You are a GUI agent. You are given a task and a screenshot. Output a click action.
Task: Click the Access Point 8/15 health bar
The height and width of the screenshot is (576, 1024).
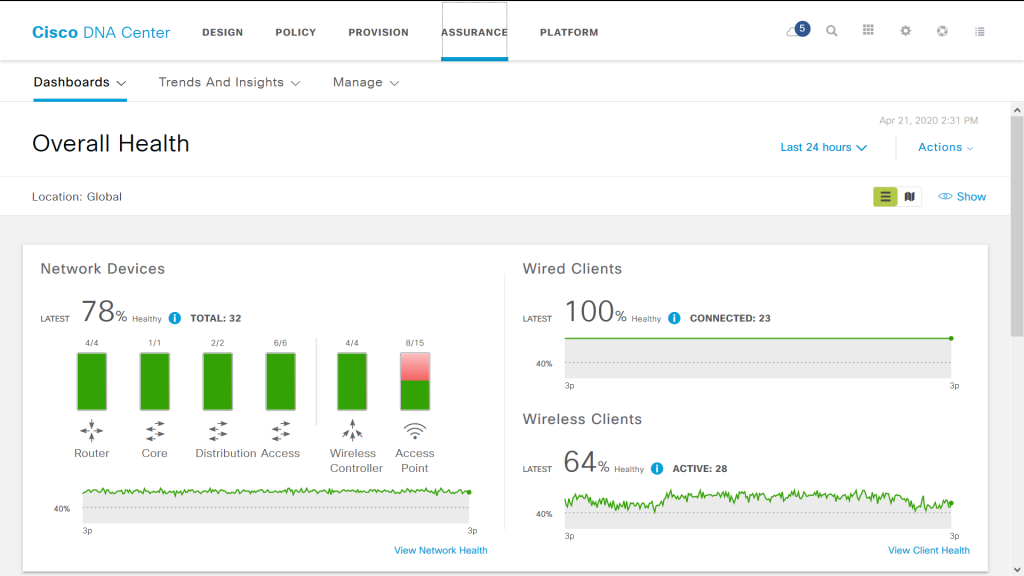[x=415, y=381]
